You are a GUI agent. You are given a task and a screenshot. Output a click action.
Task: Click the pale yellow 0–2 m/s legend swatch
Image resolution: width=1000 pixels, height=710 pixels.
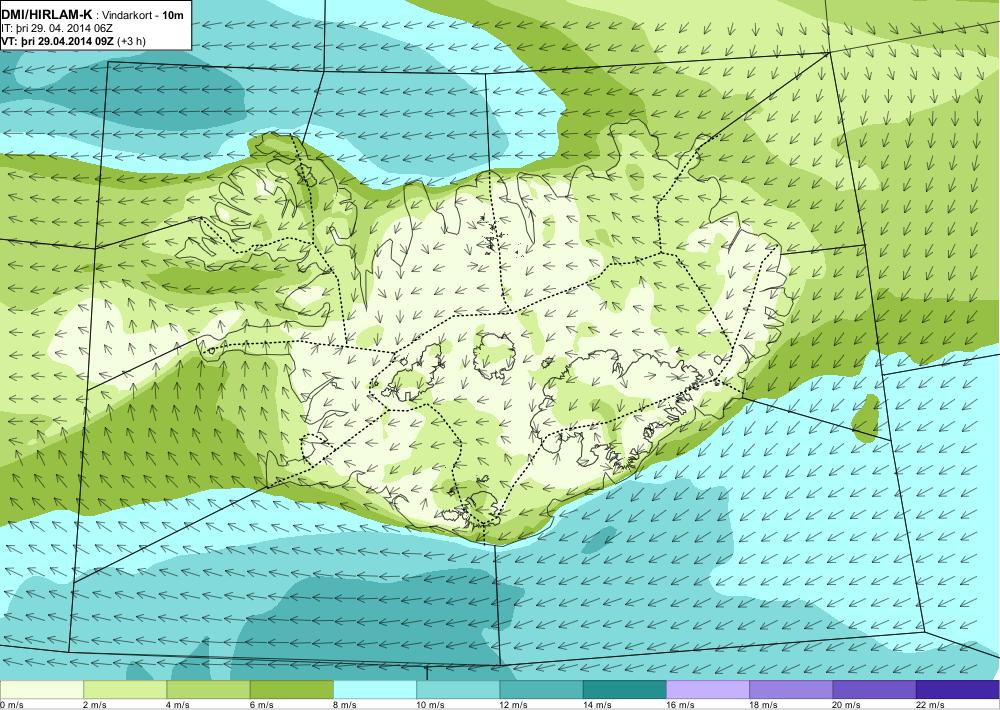pyautogui.click(x=41, y=690)
